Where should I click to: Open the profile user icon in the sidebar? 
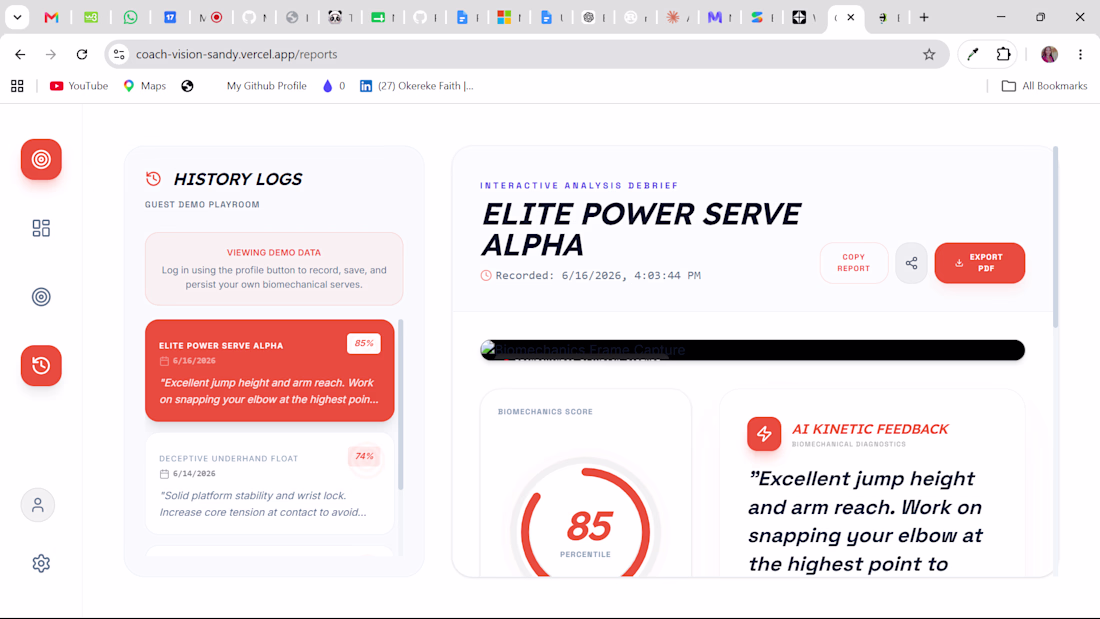pos(38,505)
